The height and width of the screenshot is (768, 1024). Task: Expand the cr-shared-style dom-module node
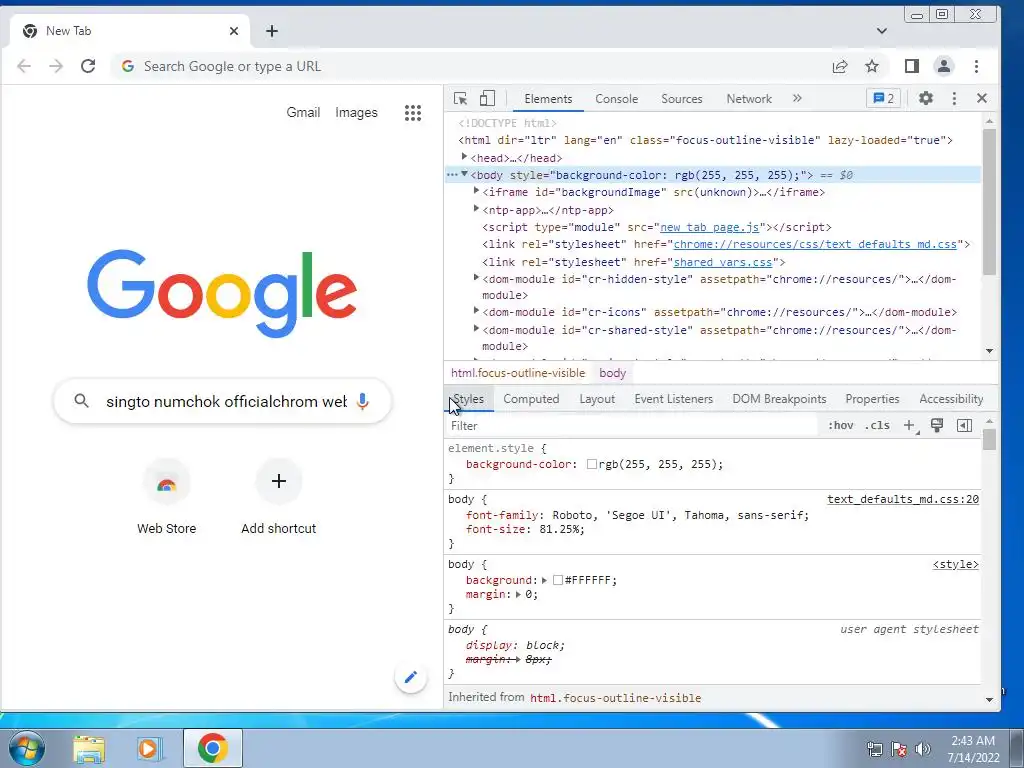click(476, 328)
